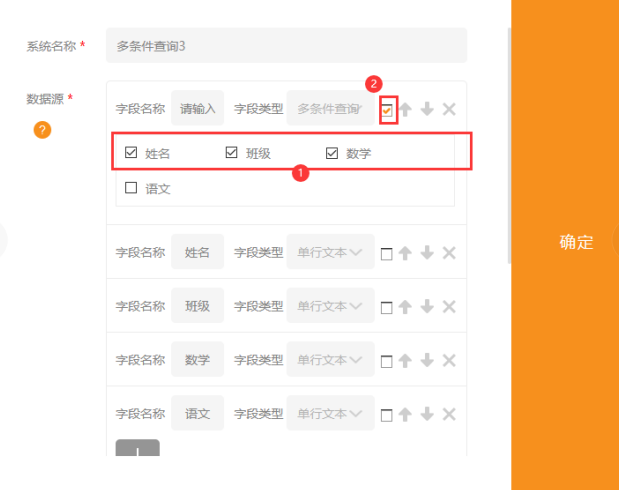
Task: Uncheck the 姓名 checkbox option
Action: [x=131, y=153]
